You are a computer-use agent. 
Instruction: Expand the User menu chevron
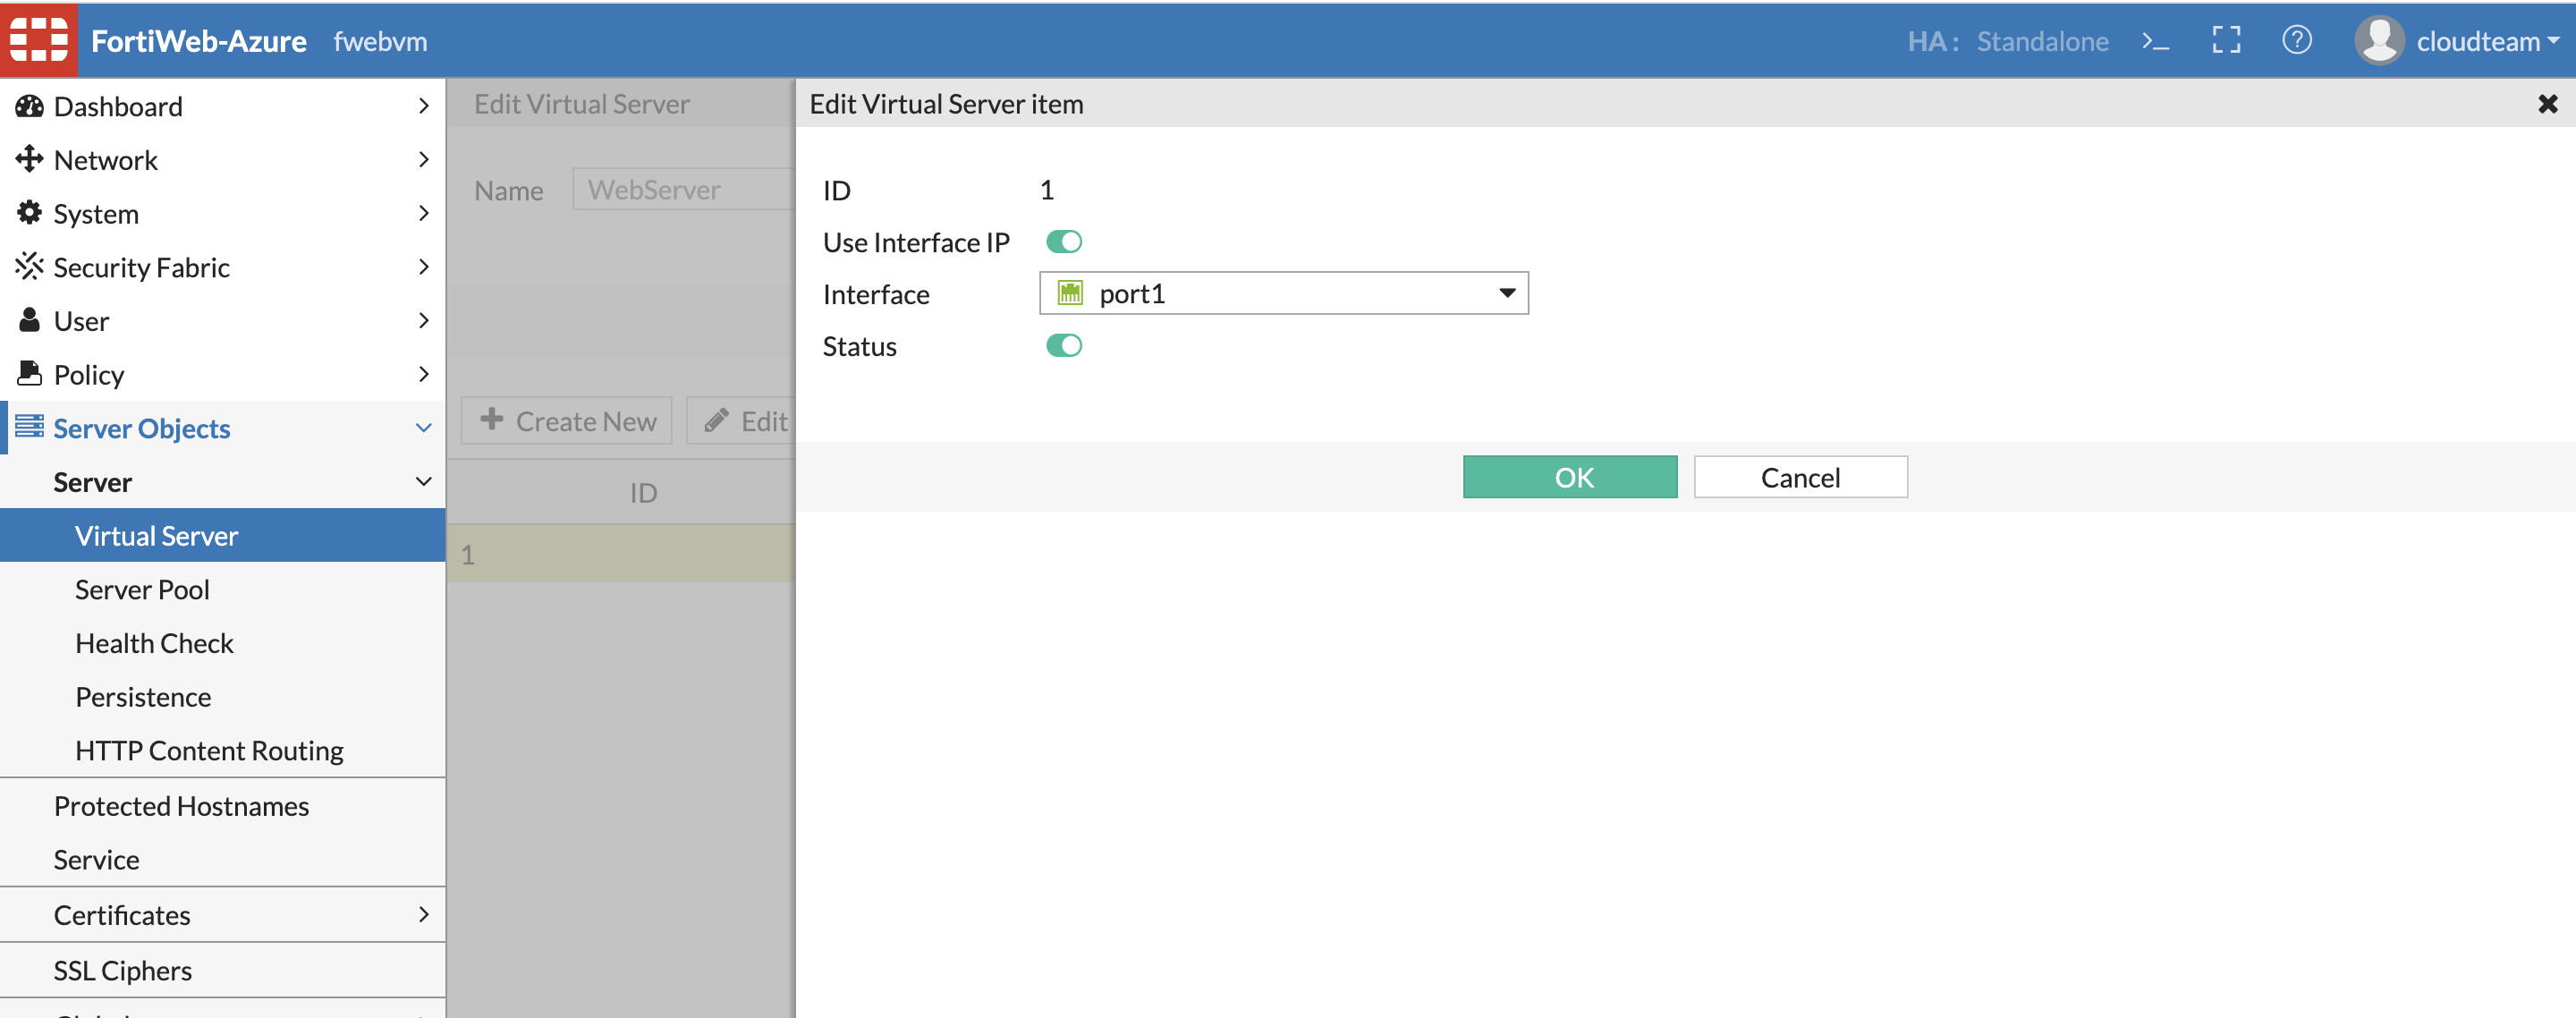423,320
